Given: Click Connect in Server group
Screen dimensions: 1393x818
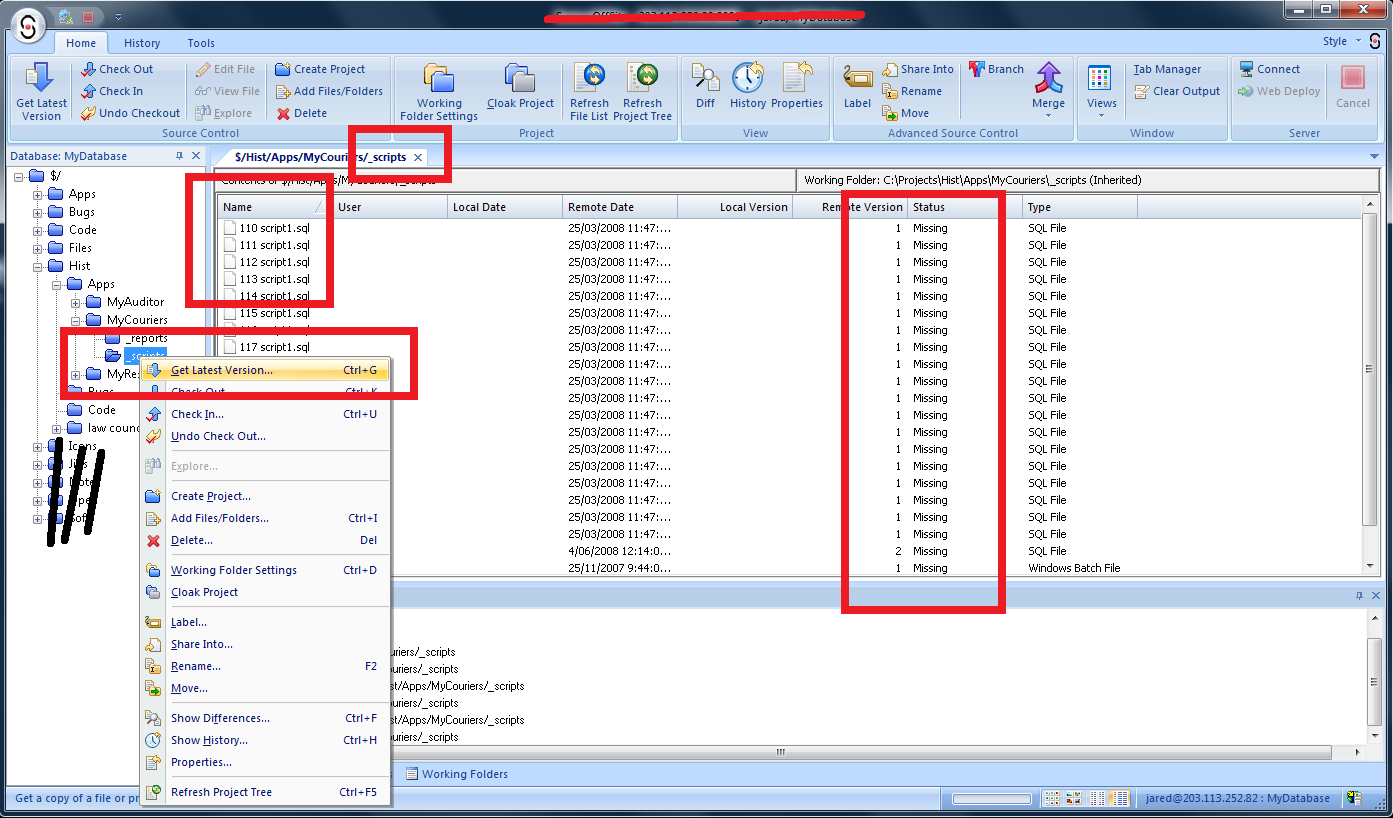Looking at the screenshot, I should (x=1270, y=69).
